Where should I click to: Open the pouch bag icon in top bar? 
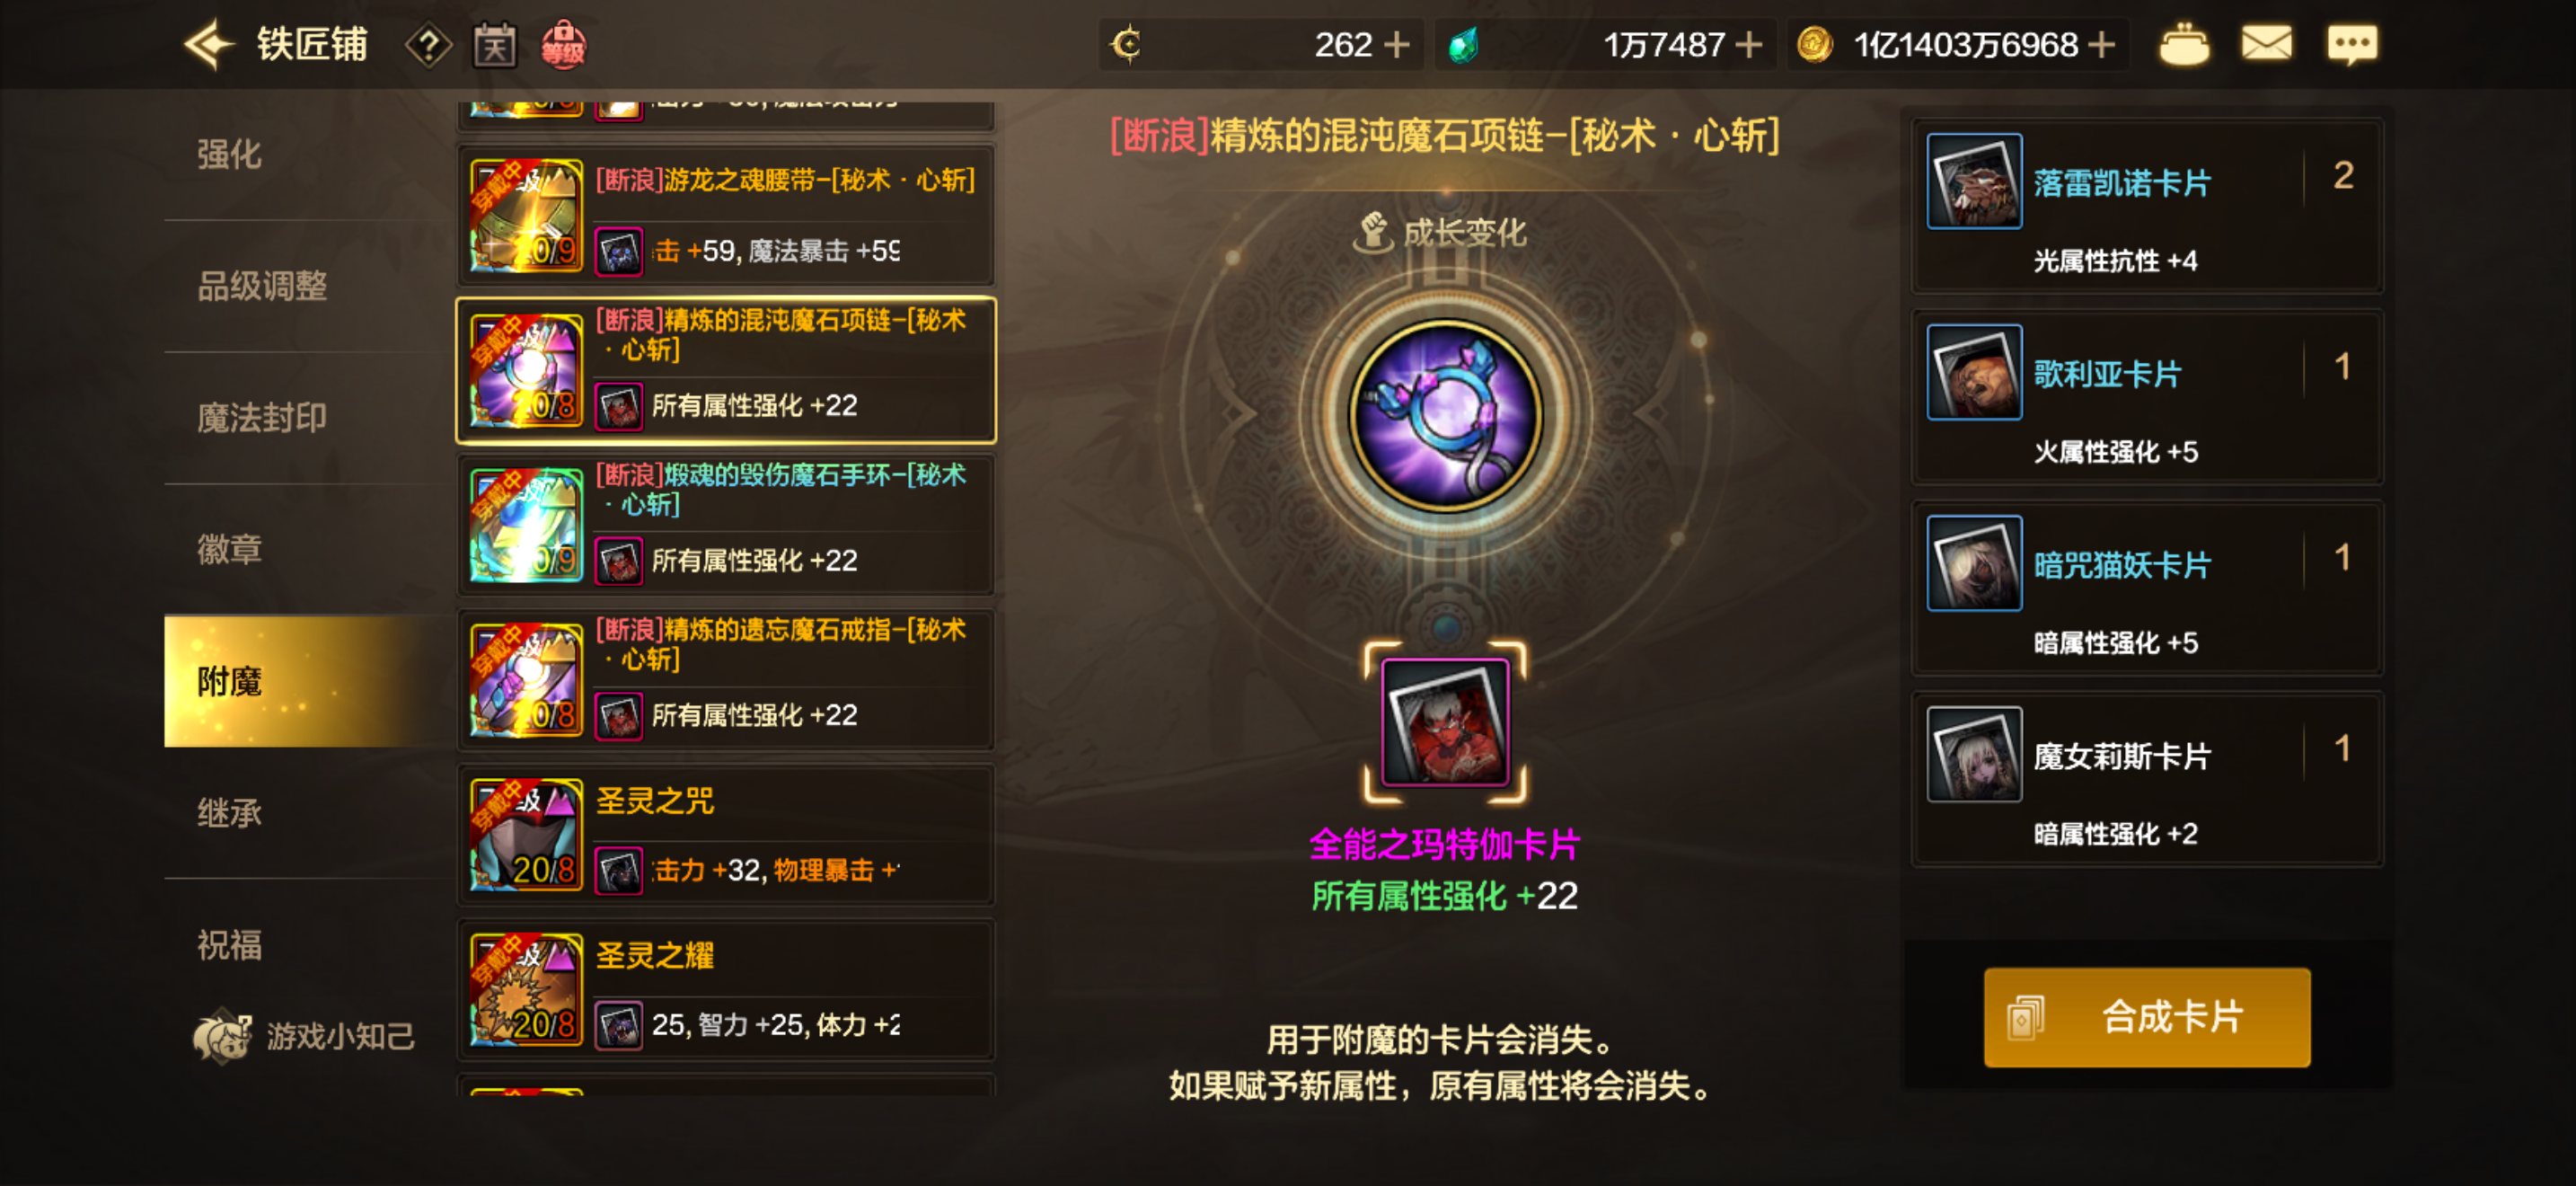[x=2184, y=45]
